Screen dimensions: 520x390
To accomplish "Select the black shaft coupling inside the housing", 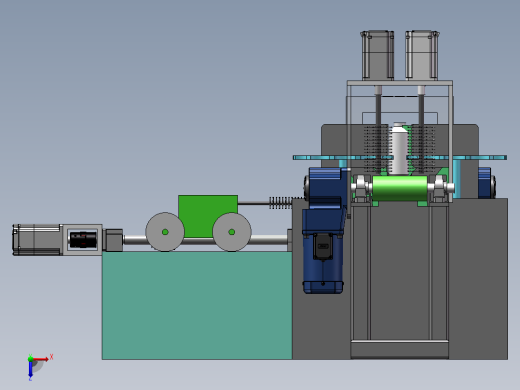I will pos(83,239).
